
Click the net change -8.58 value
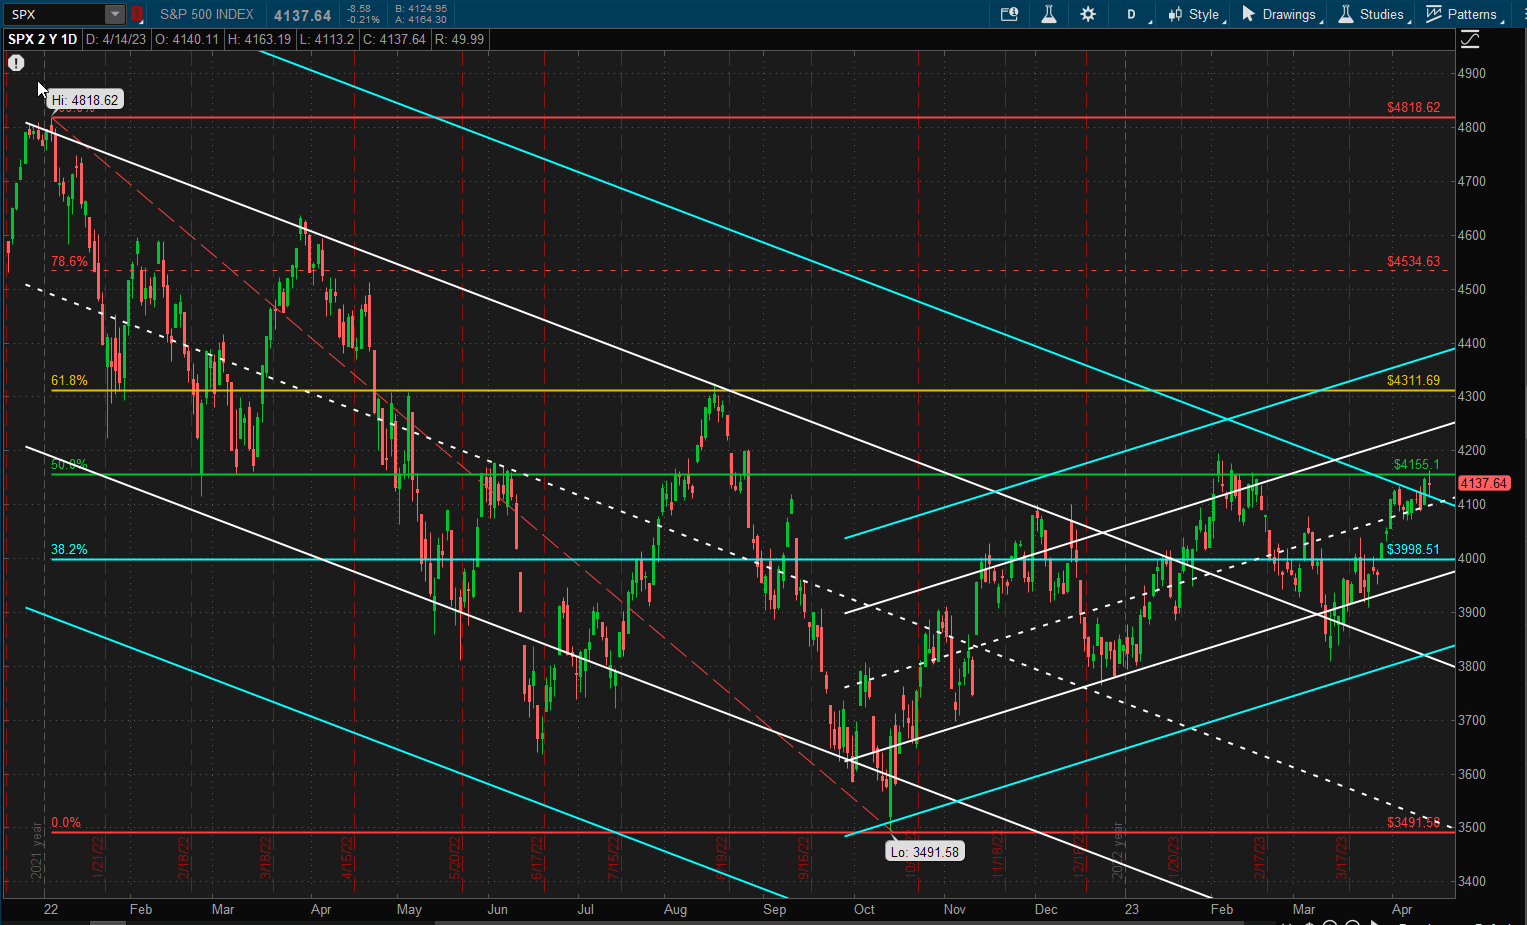pos(359,9)
